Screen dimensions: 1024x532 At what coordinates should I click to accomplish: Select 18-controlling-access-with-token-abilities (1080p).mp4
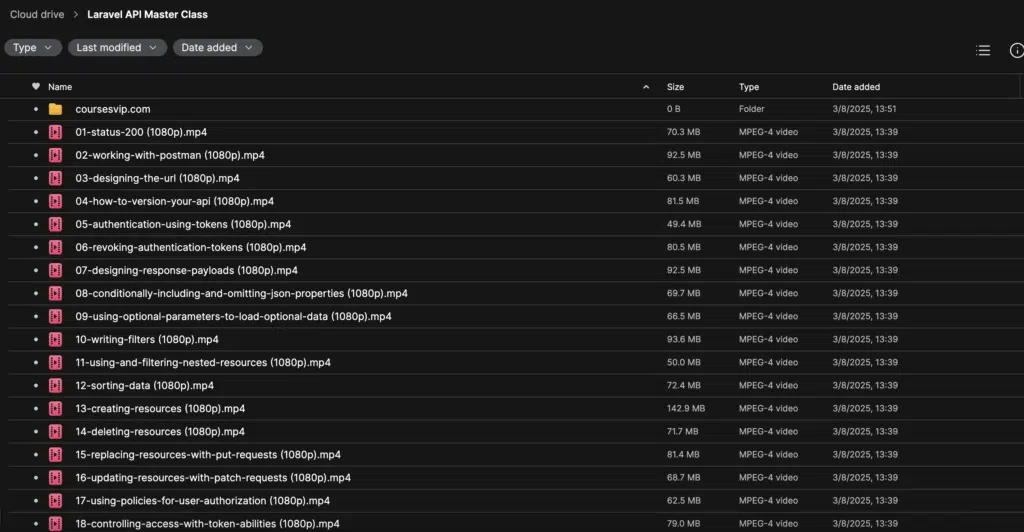click(207, 524)
